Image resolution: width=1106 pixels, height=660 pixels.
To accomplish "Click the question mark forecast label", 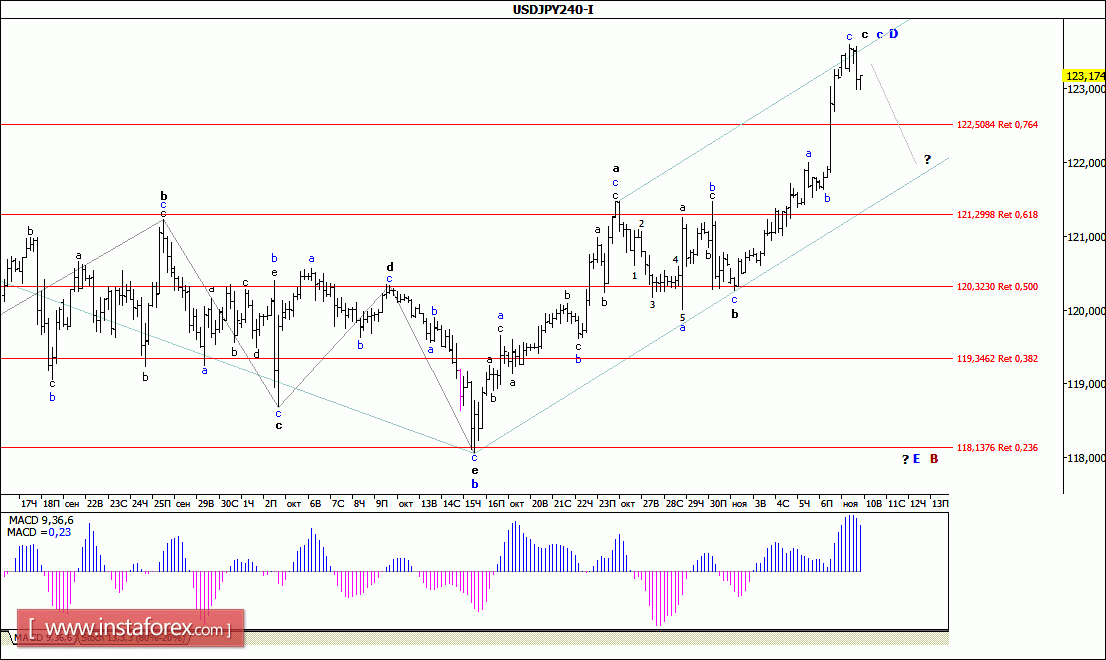I will pyautogui.click(x=928, y=159).
